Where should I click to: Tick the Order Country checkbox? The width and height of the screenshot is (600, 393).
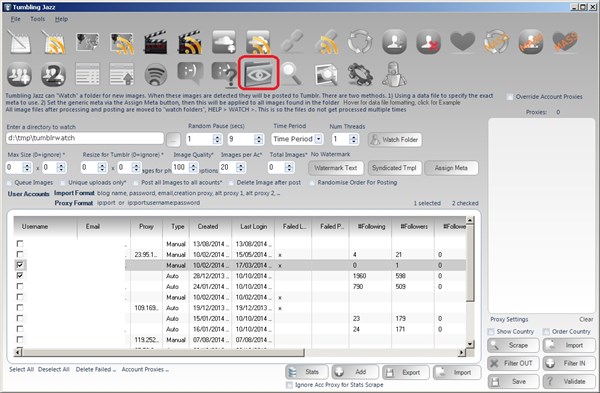point(546,331)
